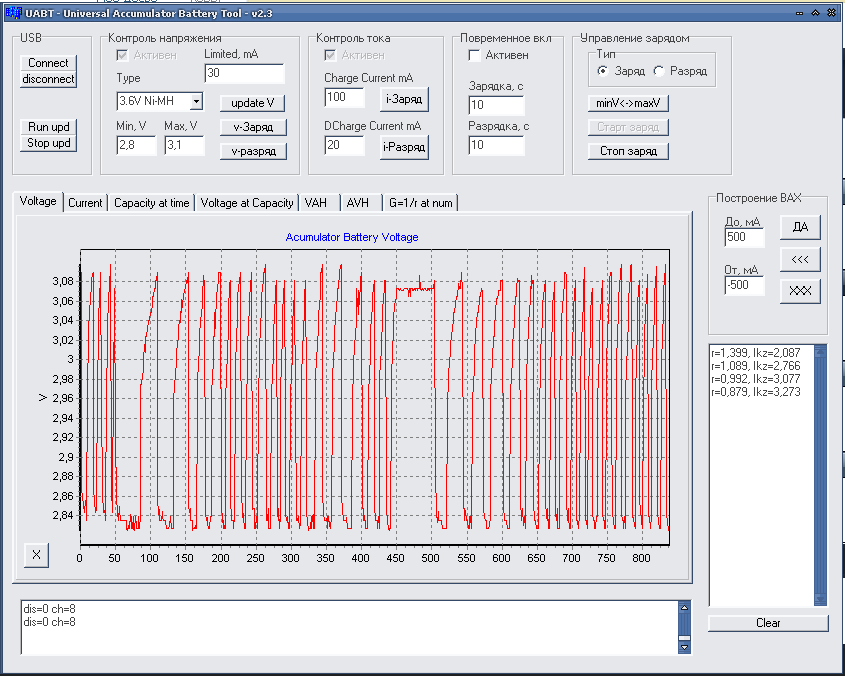The image size is (845, 676).
Task: Stop updates with Stop upd button
Action: (49, 143)
